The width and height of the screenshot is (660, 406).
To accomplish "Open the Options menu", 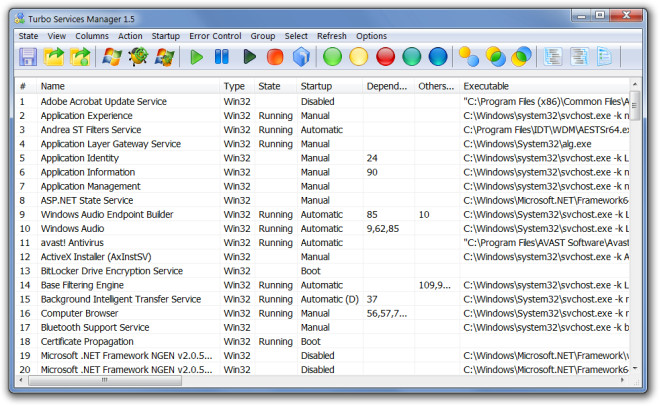I will coord(371,36).
